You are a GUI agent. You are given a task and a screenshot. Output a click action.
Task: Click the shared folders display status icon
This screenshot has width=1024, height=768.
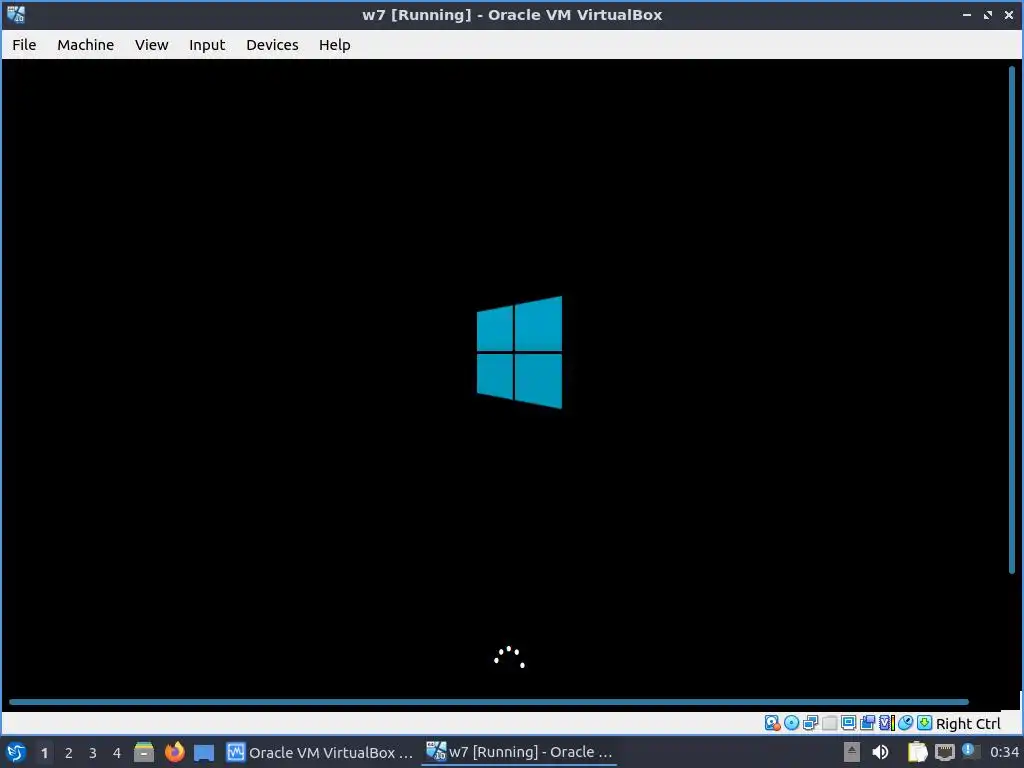tap(848, 723)
